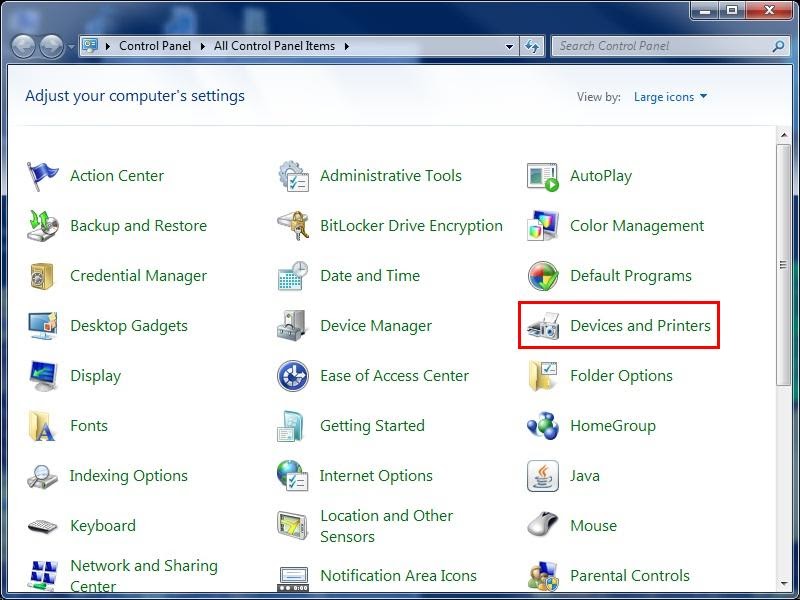The width and height of the screenshot is (800, 600).
Task: Open the Java text link
Action: tap(585, 476)
